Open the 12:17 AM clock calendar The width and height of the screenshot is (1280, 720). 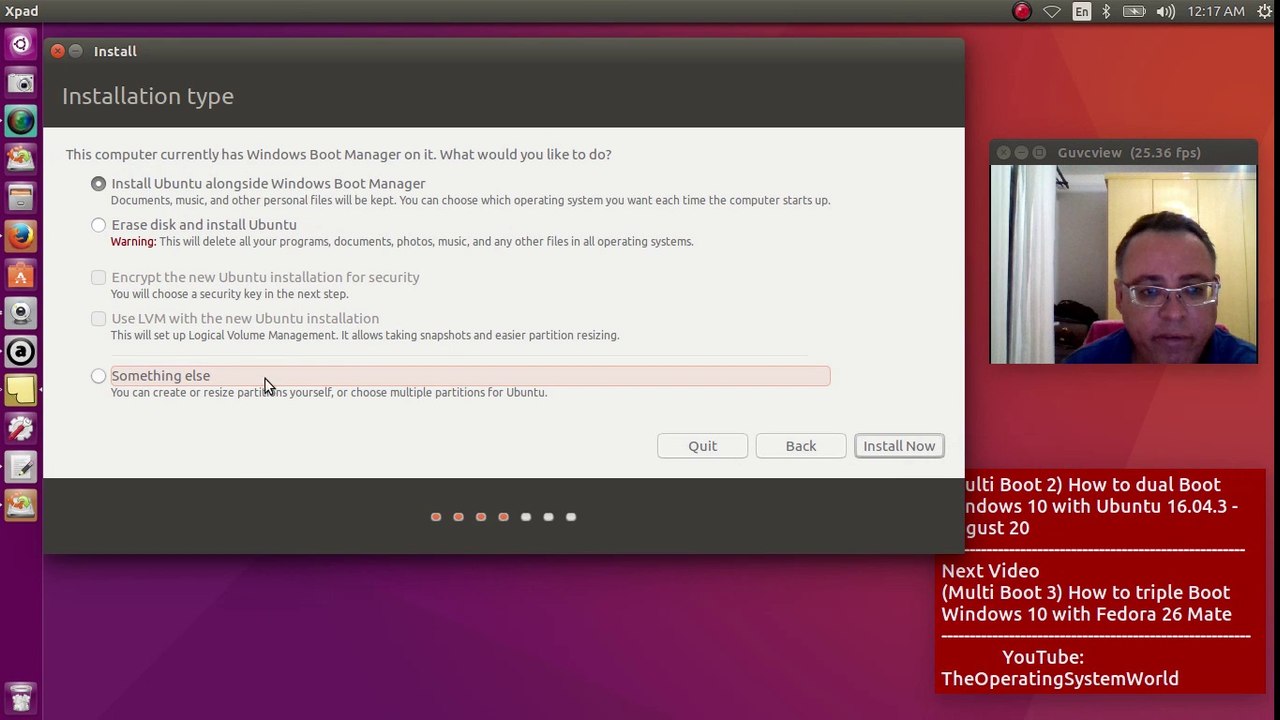point(1216,12)
